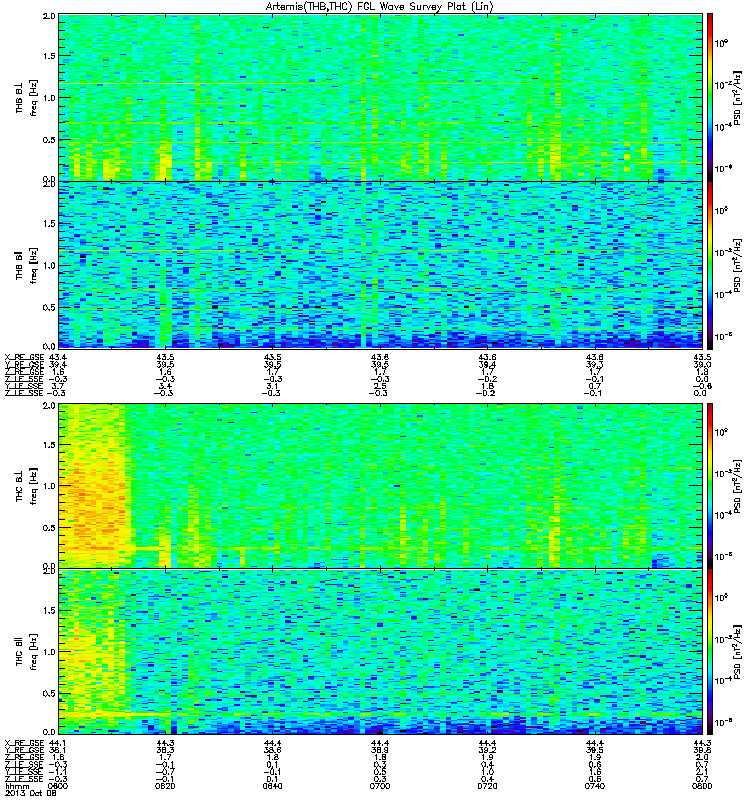The image size is (750, 800).
Task: Click the 1.5 frequency tick of the THC B⊥ panel
Action: click(49, 445)
